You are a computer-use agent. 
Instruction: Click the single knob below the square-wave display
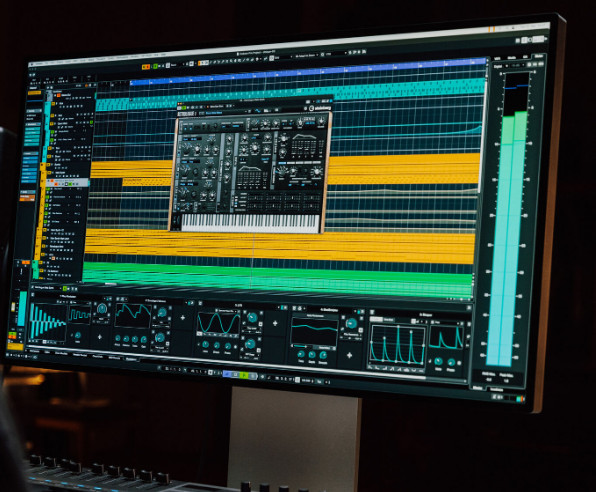point(78,335)
